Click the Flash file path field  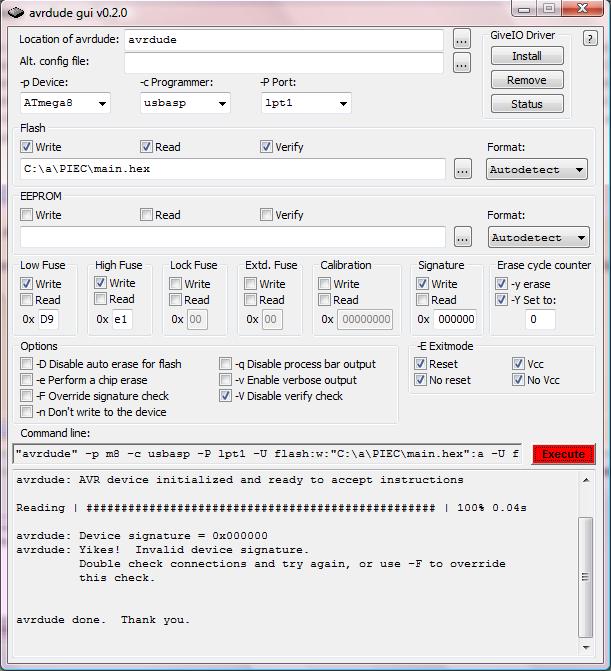[233, 169]
